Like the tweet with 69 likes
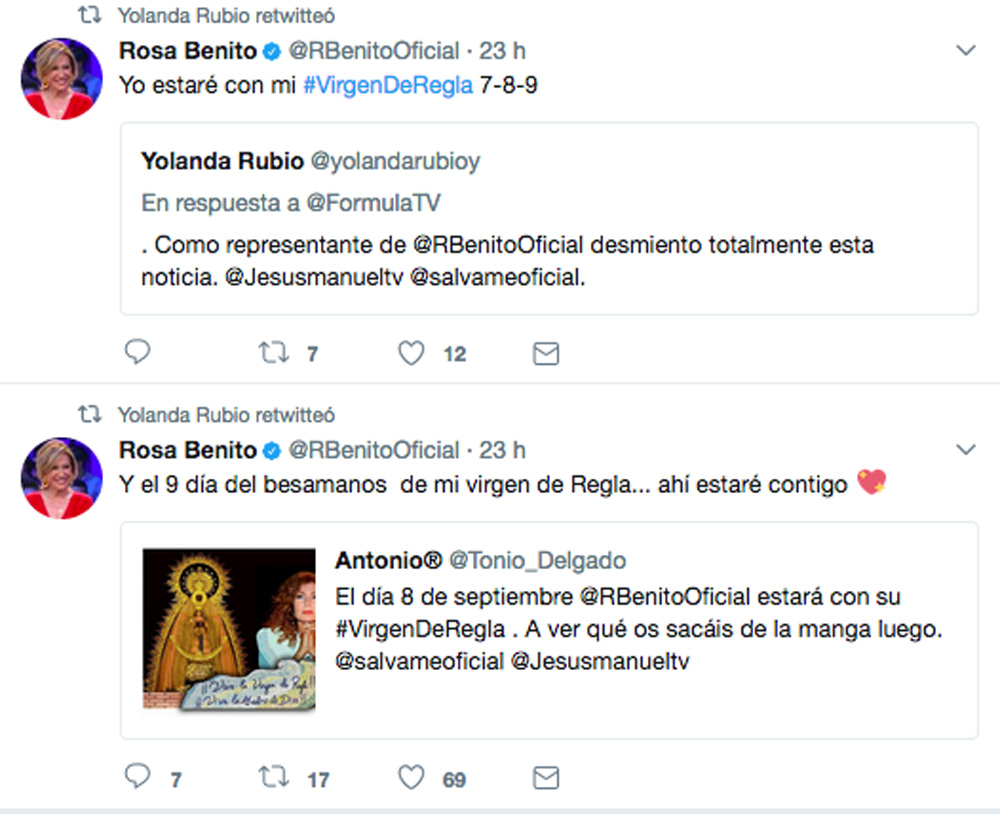1000x814 pixels. pos(412,778)
